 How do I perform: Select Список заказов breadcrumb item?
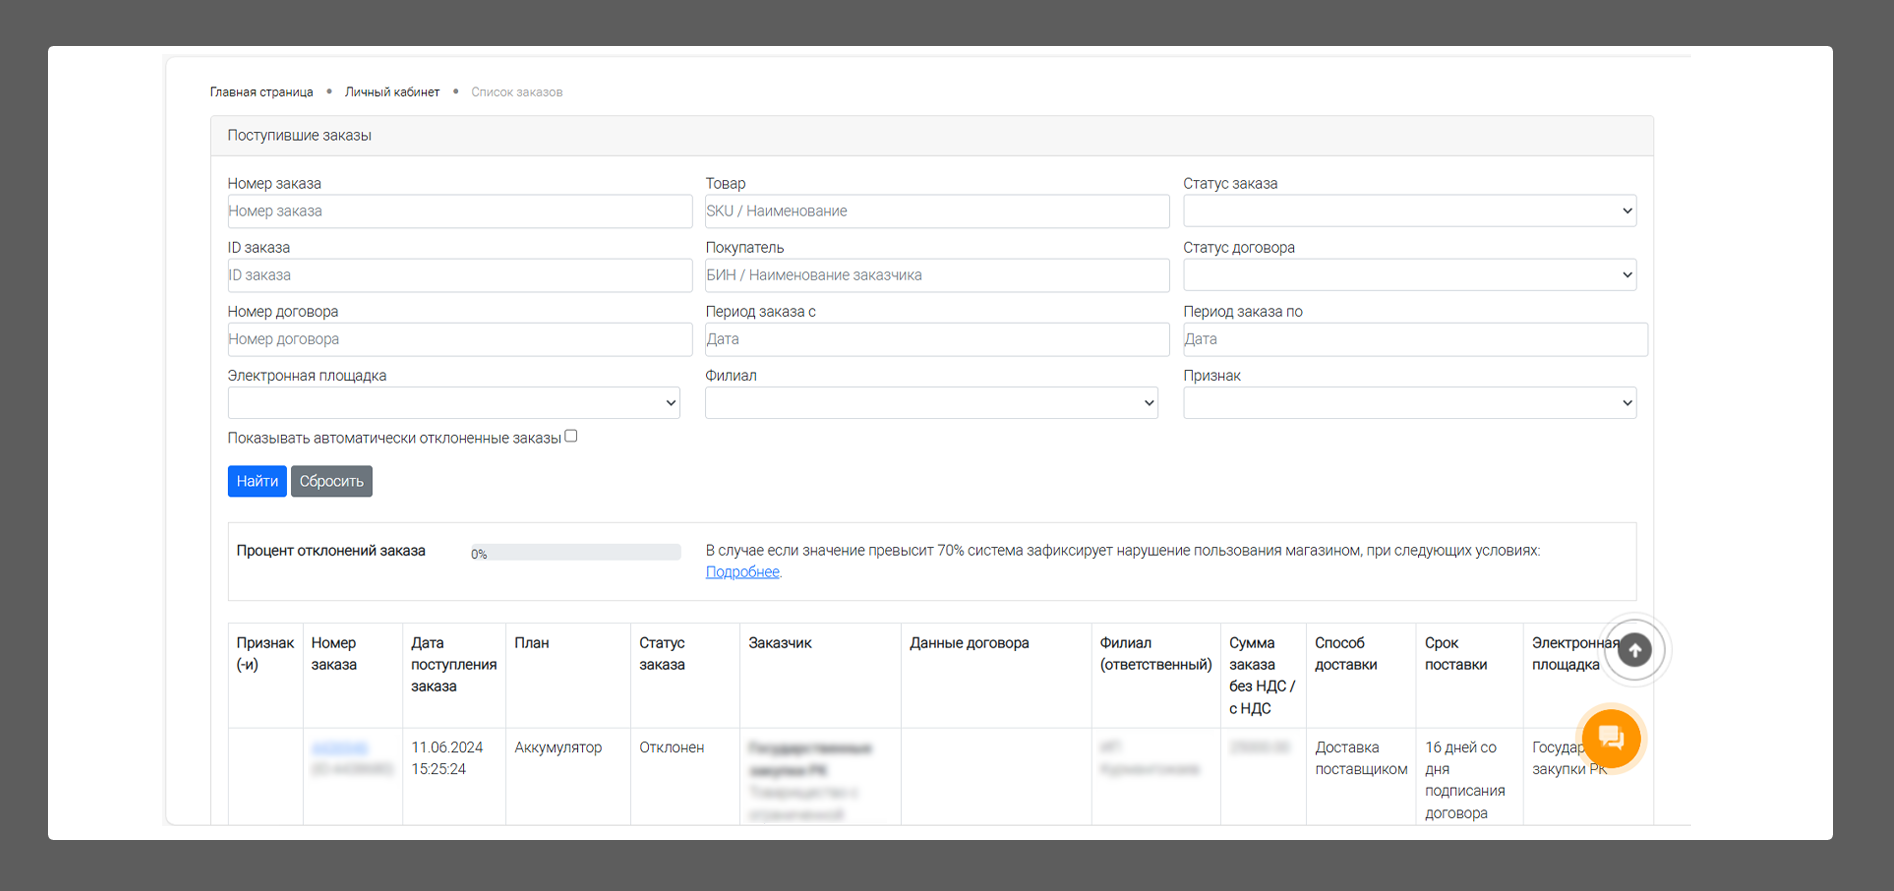[517, 92]
